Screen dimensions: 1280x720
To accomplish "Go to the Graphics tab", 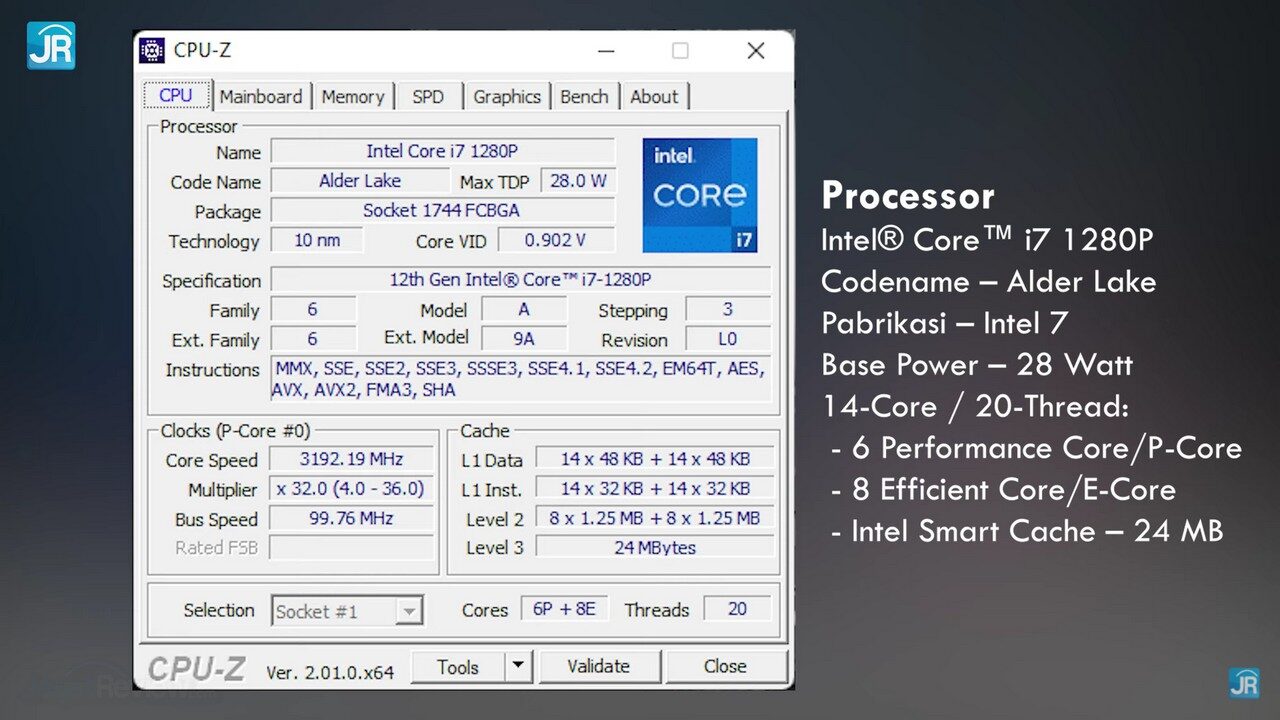I will point(507,97).
